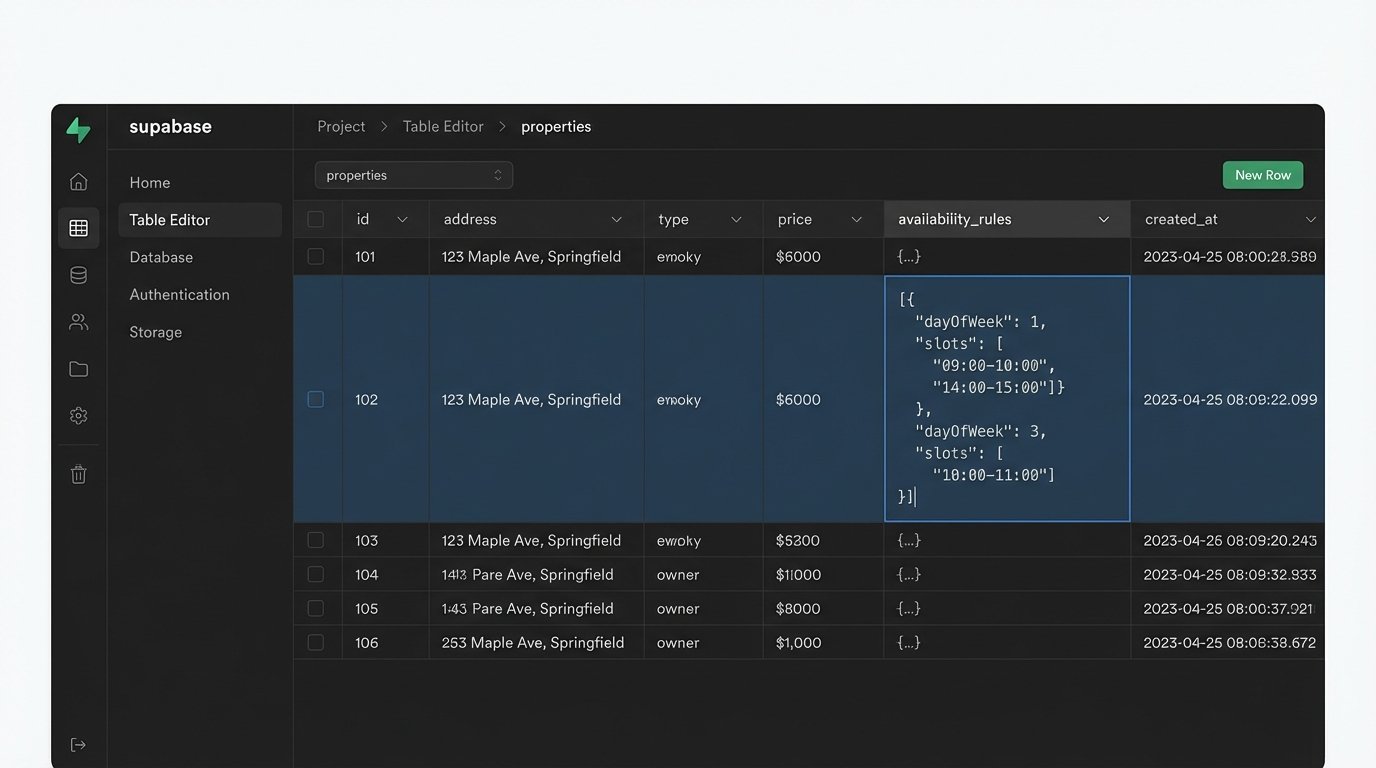Open the availability_rules column dropdown
The height and width of the screenshot is (768, 1376).
point(1103,218)
